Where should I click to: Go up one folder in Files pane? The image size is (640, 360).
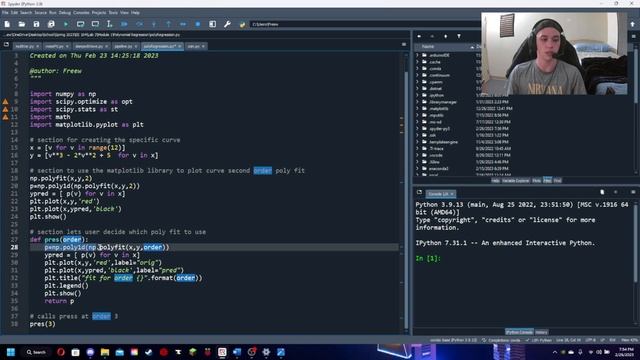[x=445, y=36]
